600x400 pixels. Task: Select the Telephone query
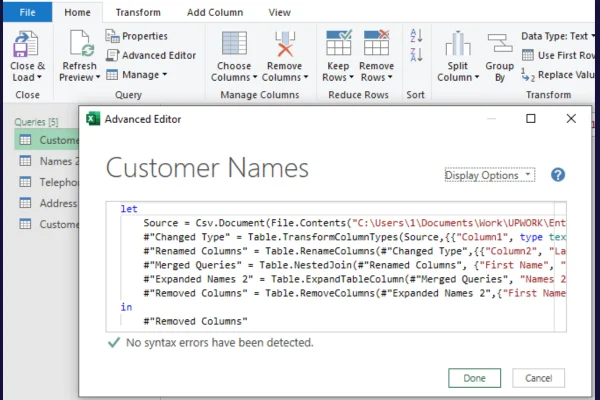click(x=47, y=182)
